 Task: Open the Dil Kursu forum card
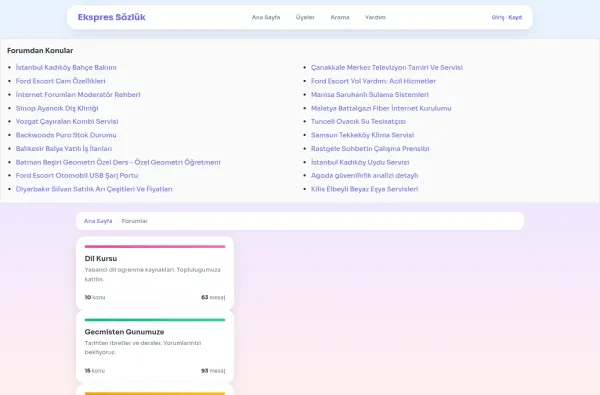click(155, 273)
